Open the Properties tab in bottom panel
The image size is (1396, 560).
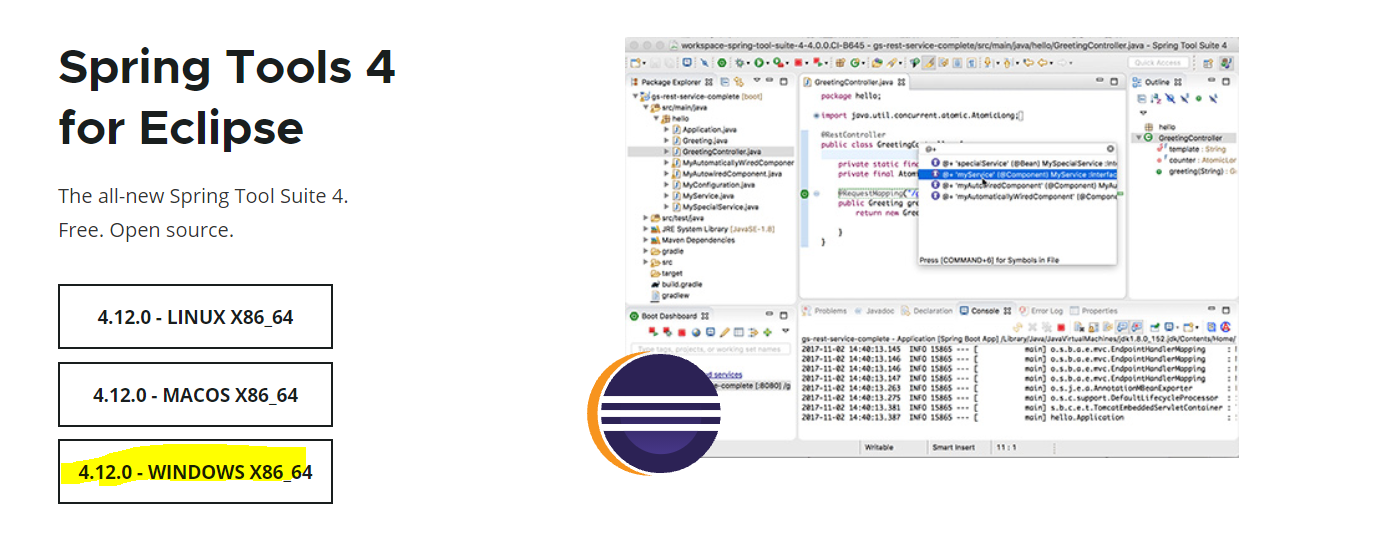coord(1093,311)
